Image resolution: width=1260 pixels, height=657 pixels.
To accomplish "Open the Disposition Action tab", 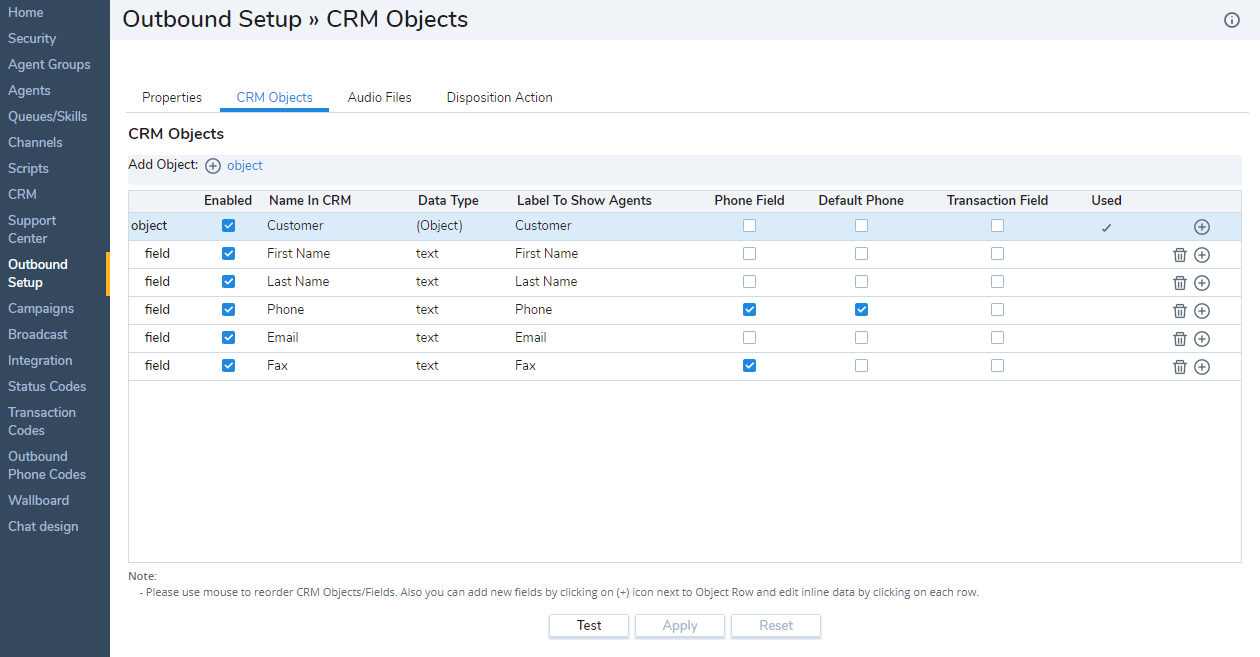I will pos(500,98).
